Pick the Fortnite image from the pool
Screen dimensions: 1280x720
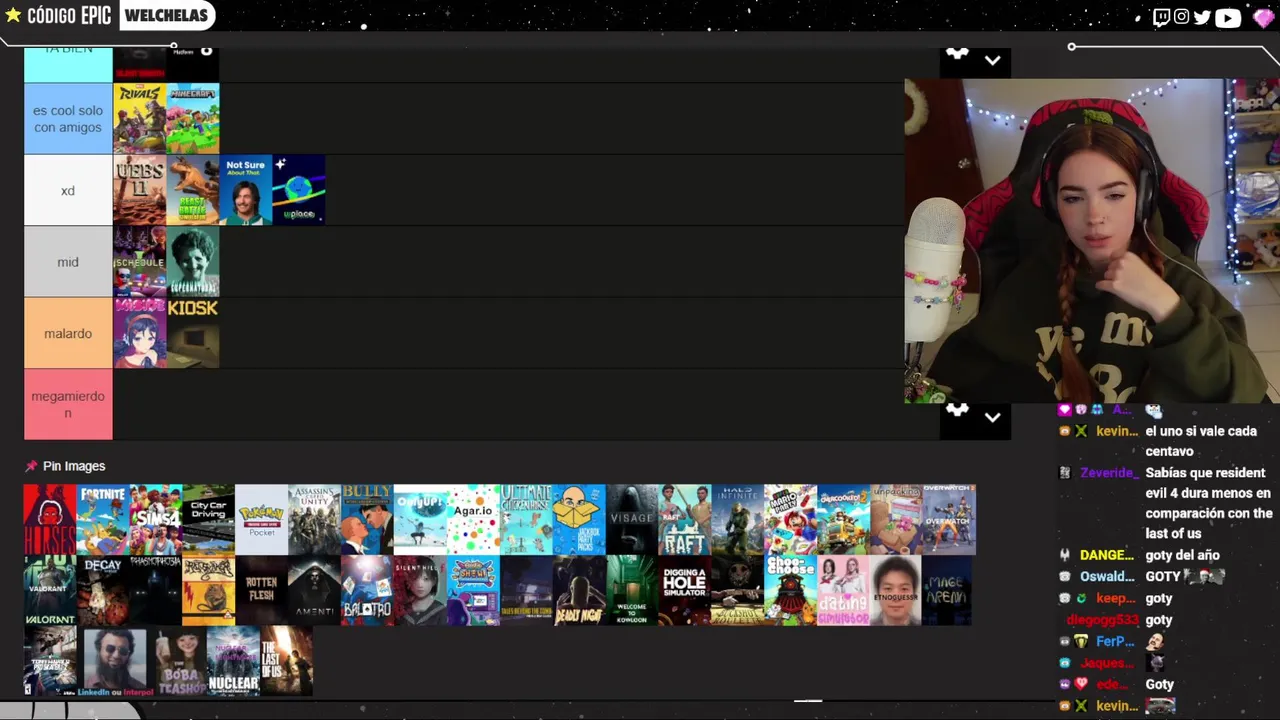[x=103, y=520]
